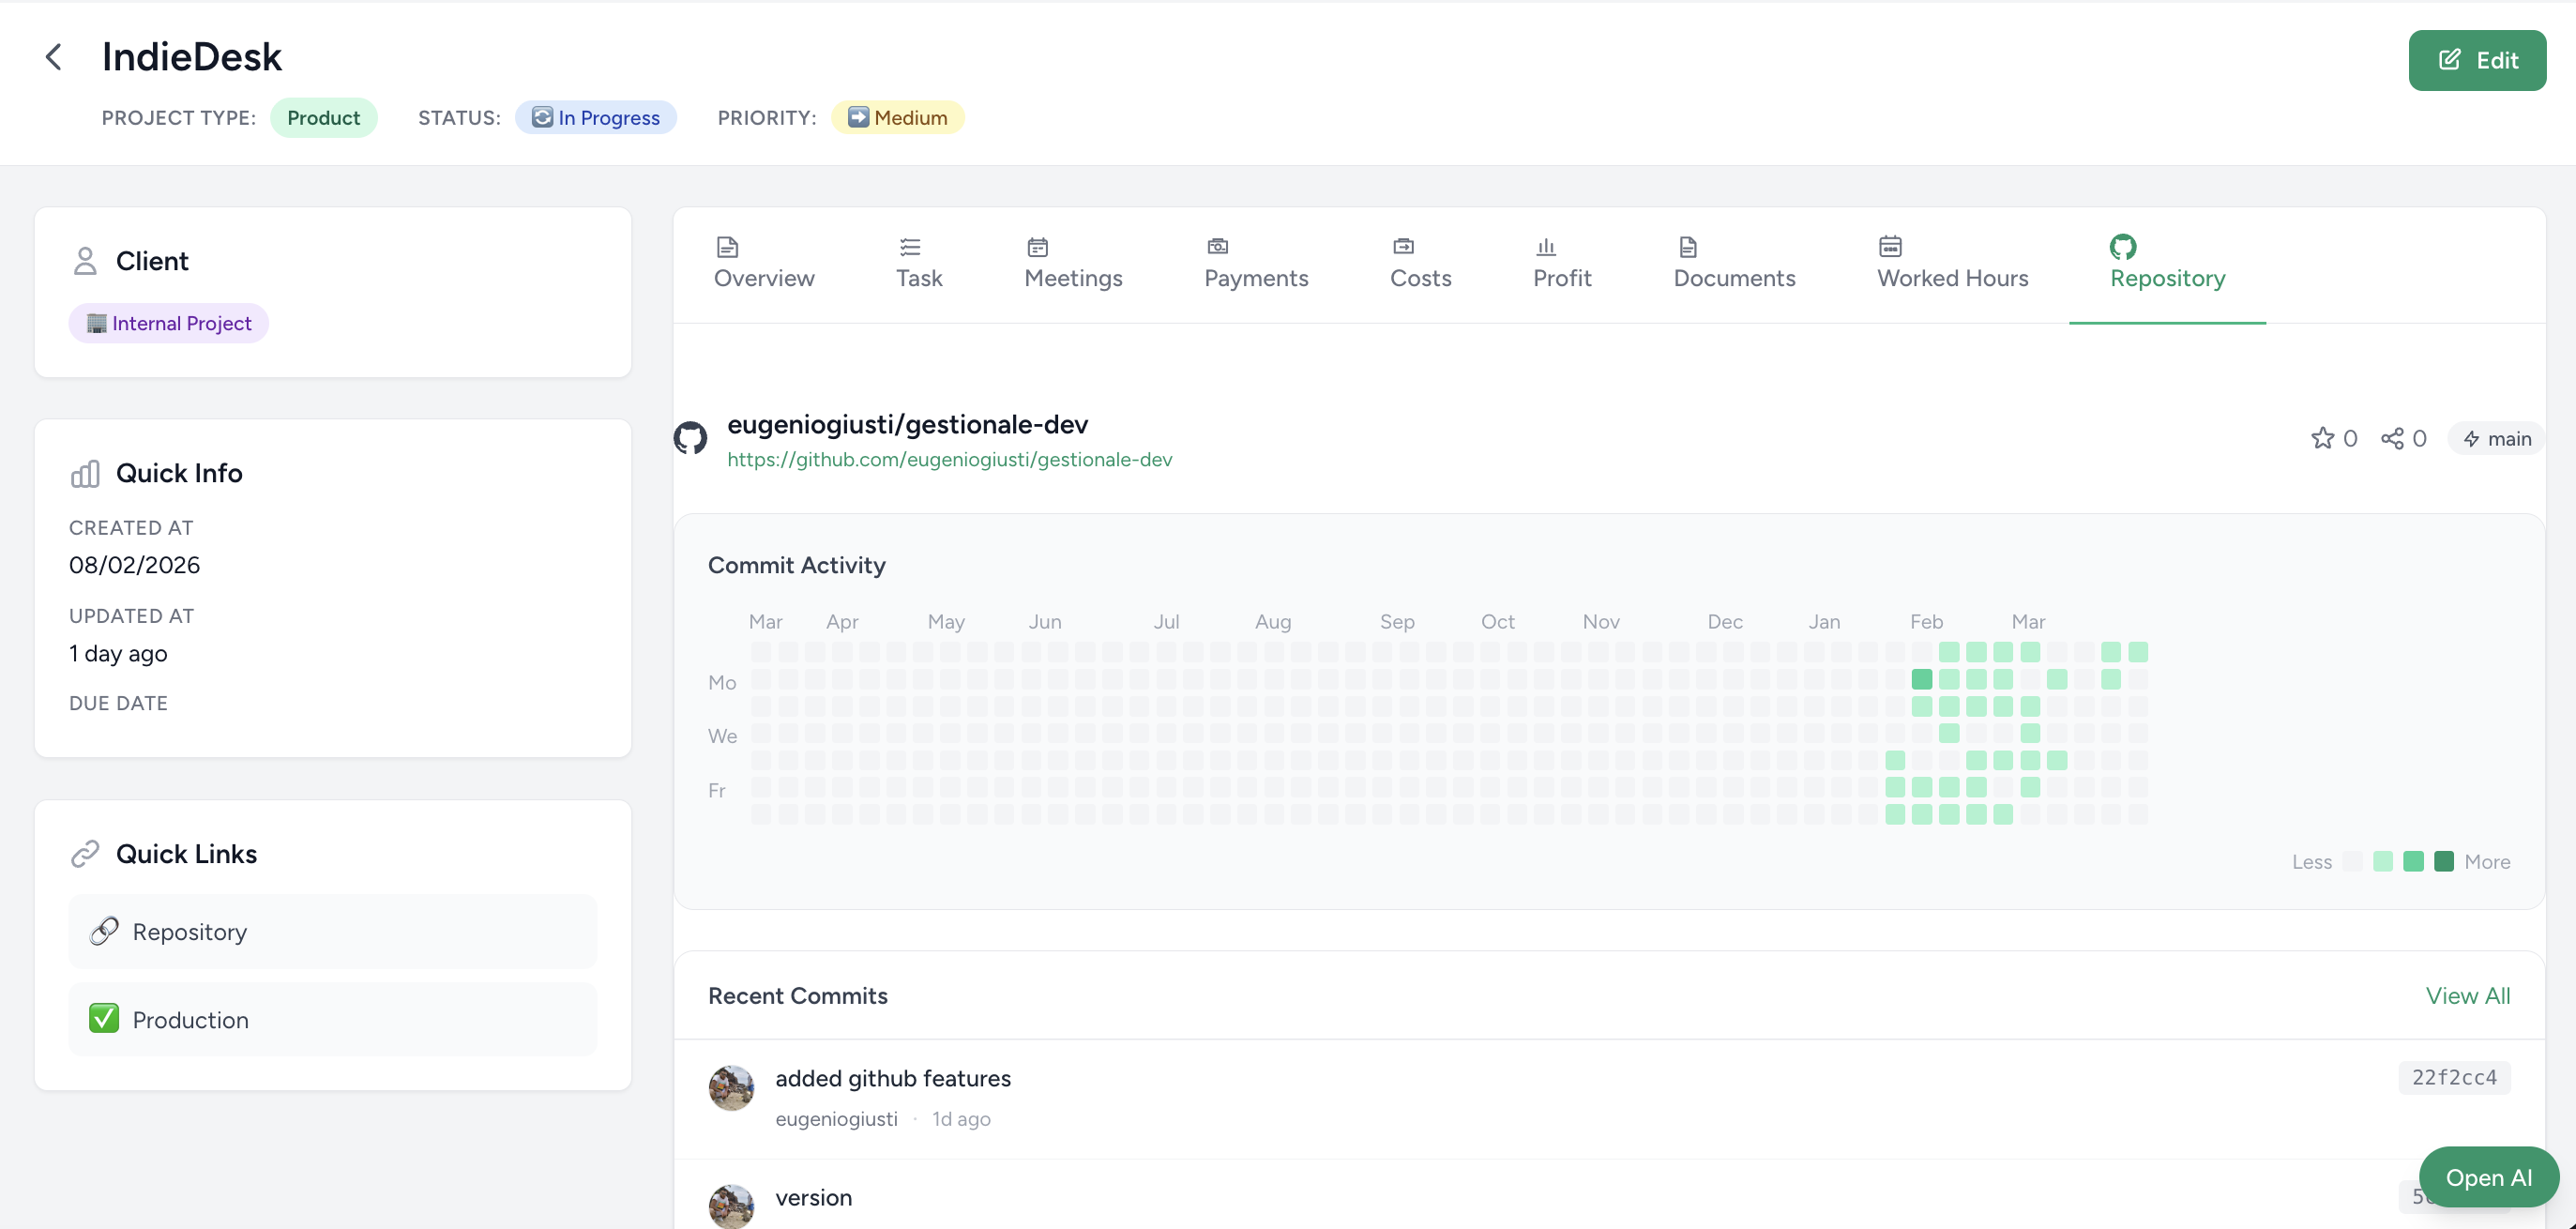Open the Overview tab

763,264
